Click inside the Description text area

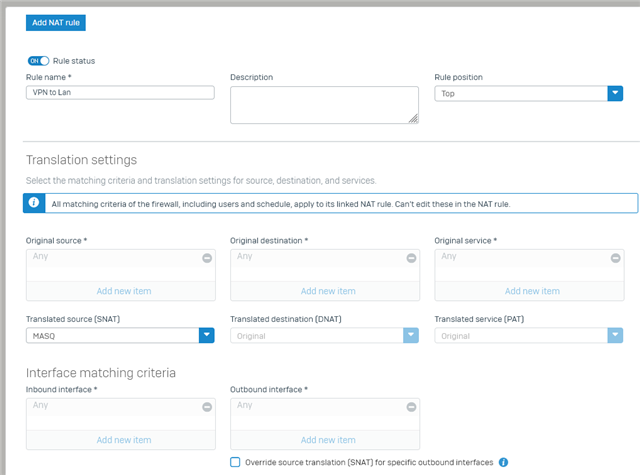324,105
